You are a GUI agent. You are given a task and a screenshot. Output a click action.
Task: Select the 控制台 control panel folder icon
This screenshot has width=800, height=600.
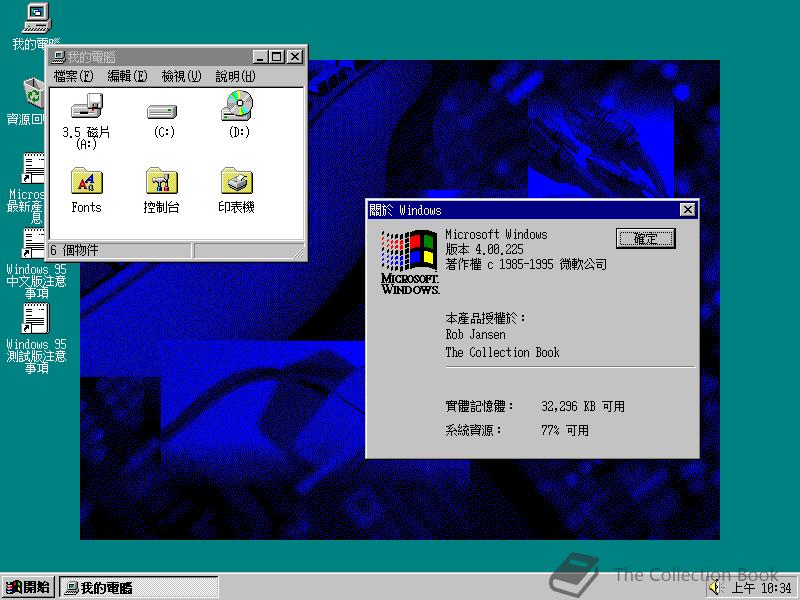point(162,181)
